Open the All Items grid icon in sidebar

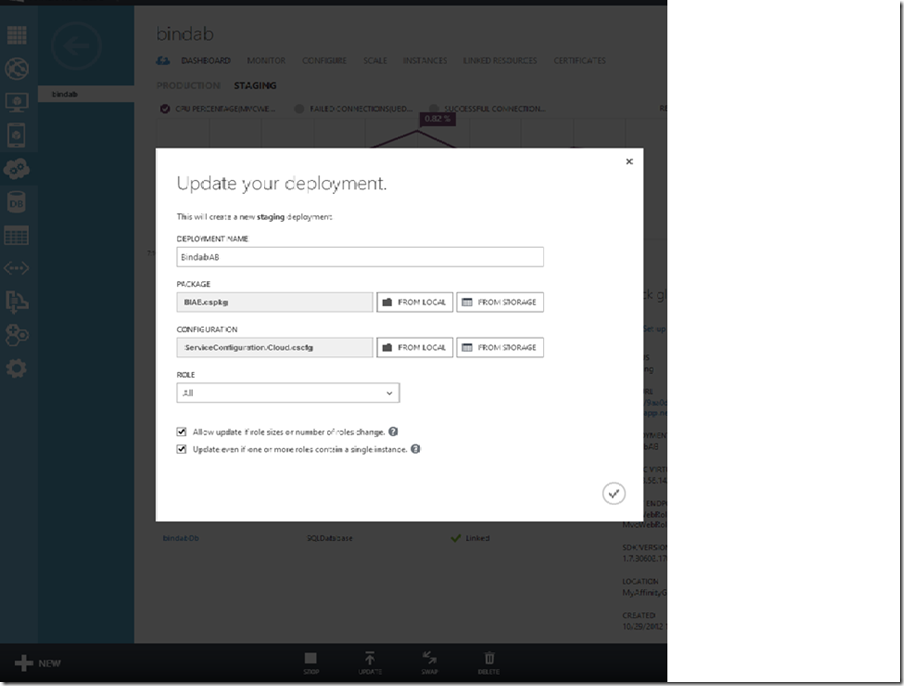(17, 35)
